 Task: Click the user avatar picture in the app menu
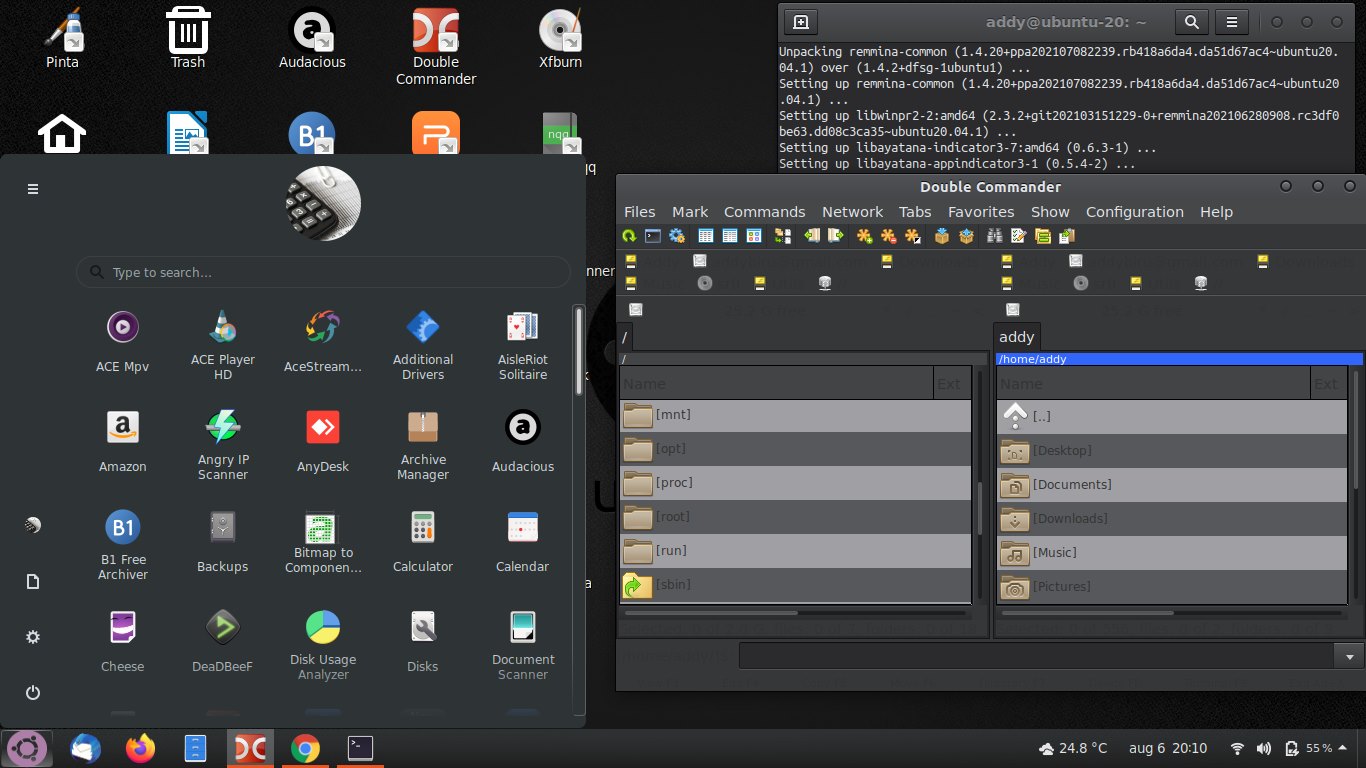point(323,204)
